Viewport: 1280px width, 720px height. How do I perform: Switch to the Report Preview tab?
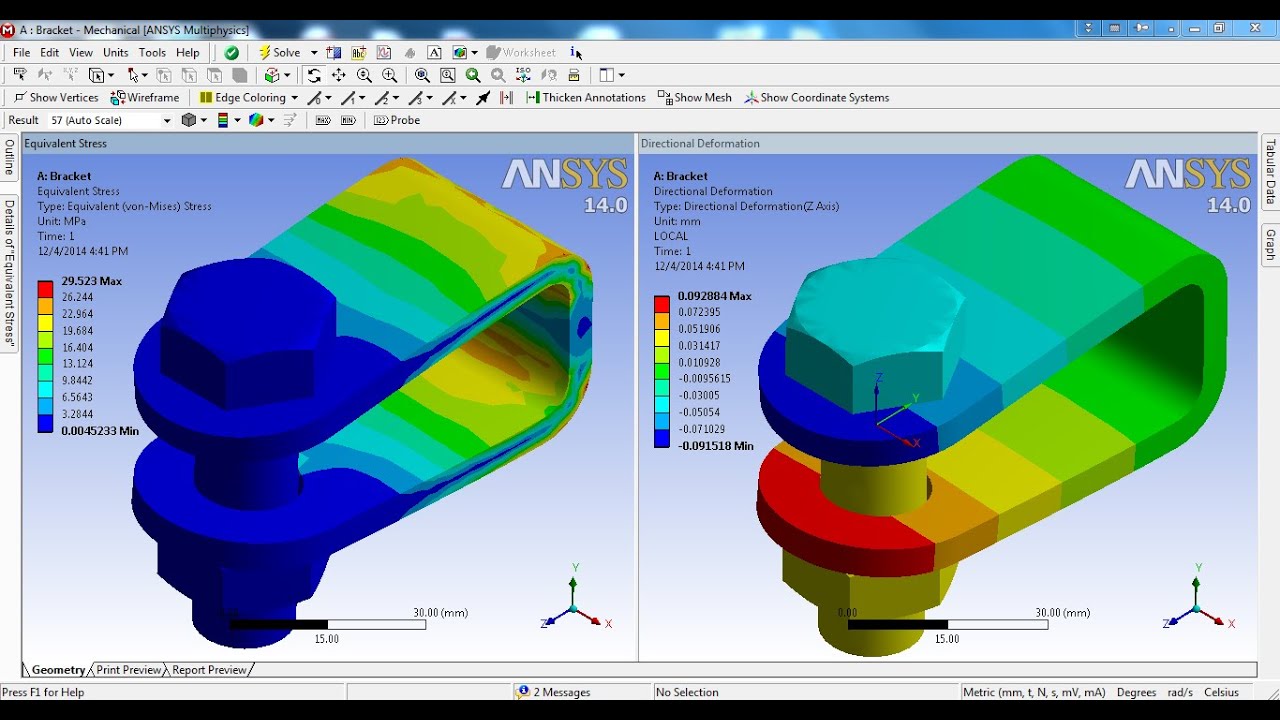coord(209,670)
